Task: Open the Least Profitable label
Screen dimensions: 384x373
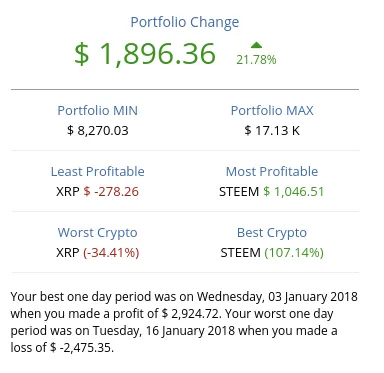Action: [x=98, y=172]
